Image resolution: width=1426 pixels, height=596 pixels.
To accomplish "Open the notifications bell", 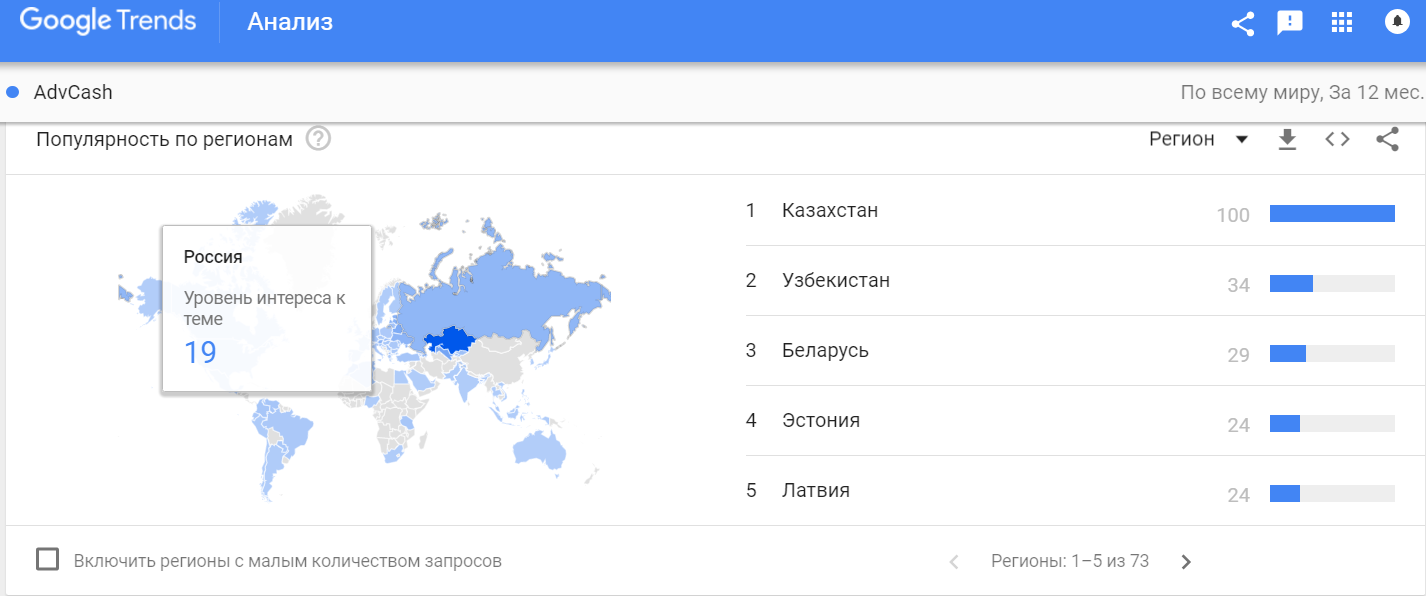I will coord(1397,22).
